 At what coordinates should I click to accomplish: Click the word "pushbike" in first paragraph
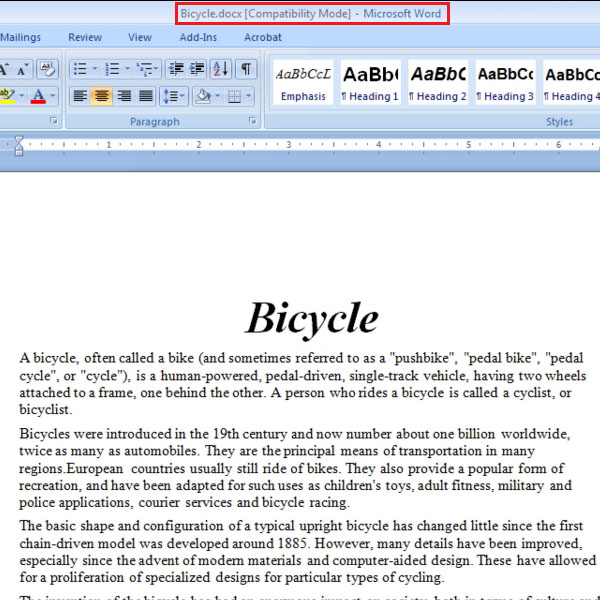(421, 358)
